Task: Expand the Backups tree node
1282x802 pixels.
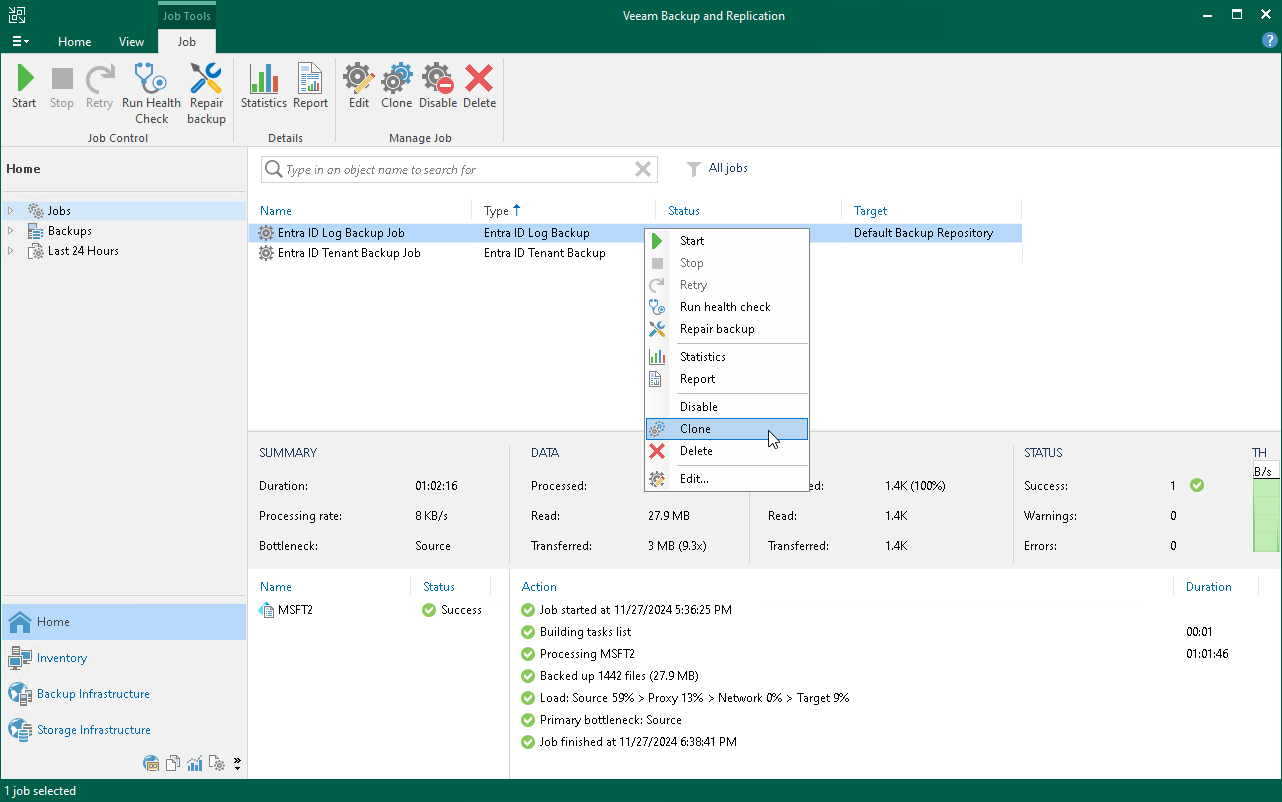Action: (x=12, y=231)
